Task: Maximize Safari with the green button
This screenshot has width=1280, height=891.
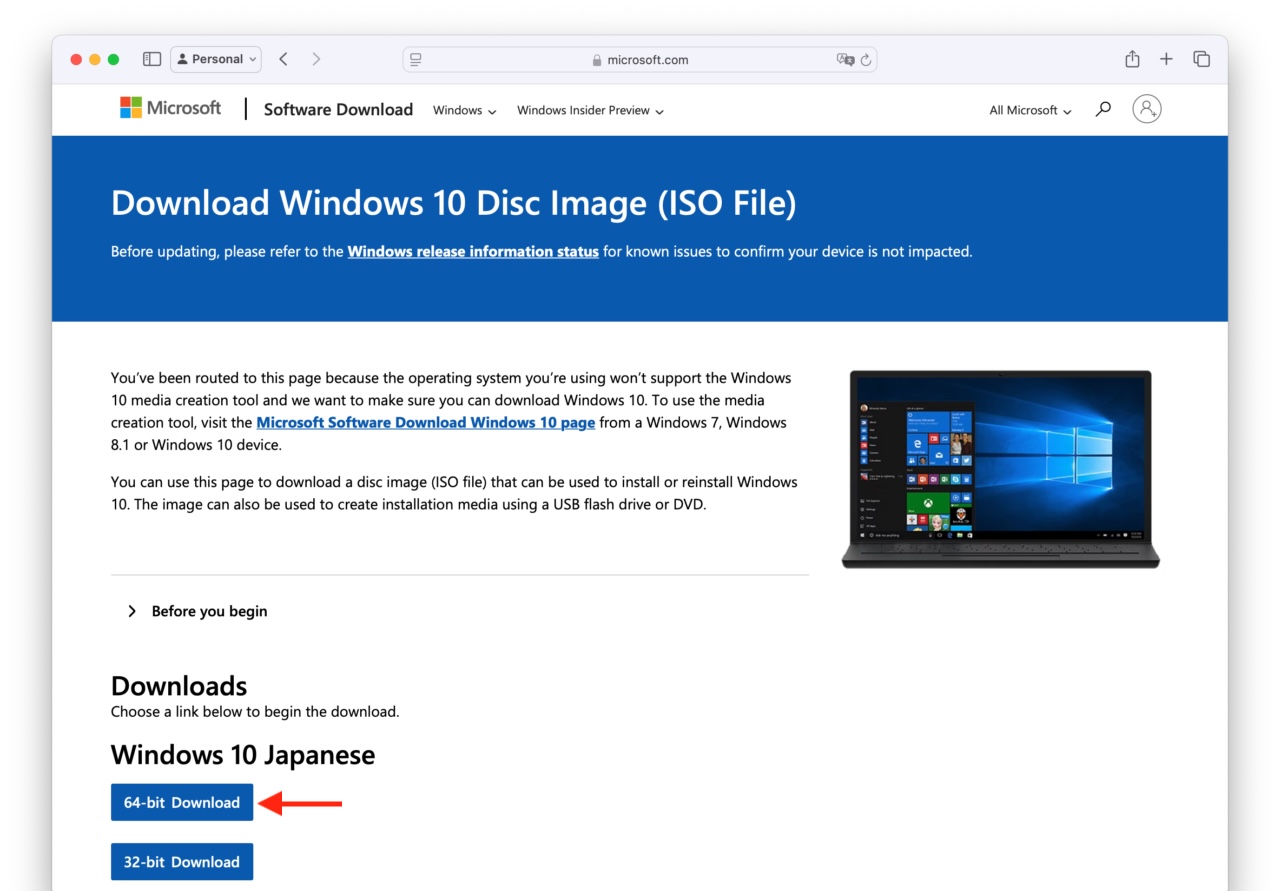Action: point(113,59)
